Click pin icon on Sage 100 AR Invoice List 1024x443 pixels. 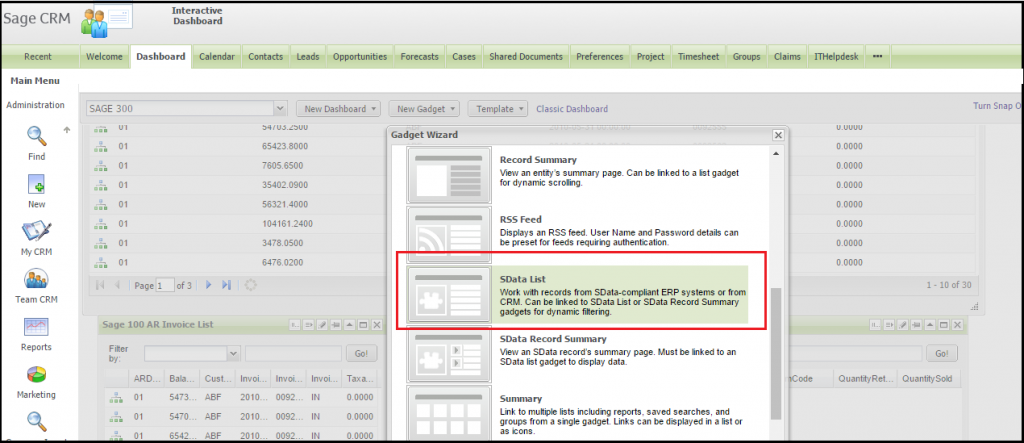[336, 325]
